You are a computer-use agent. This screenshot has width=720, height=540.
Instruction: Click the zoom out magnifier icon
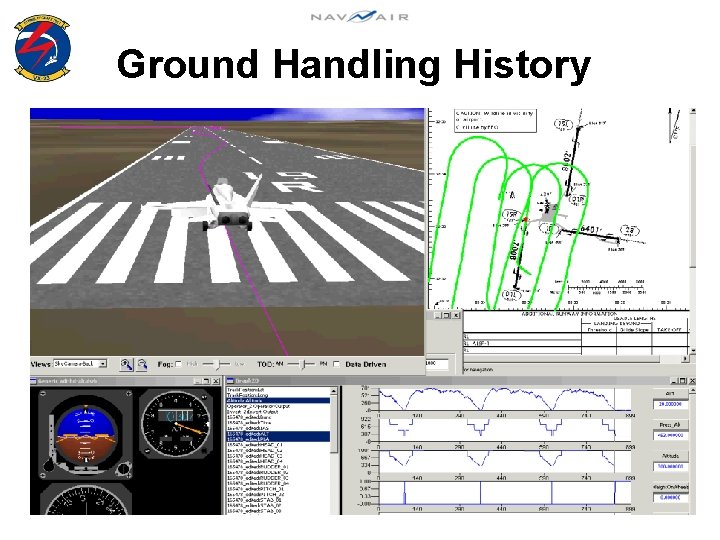[142, 365]
